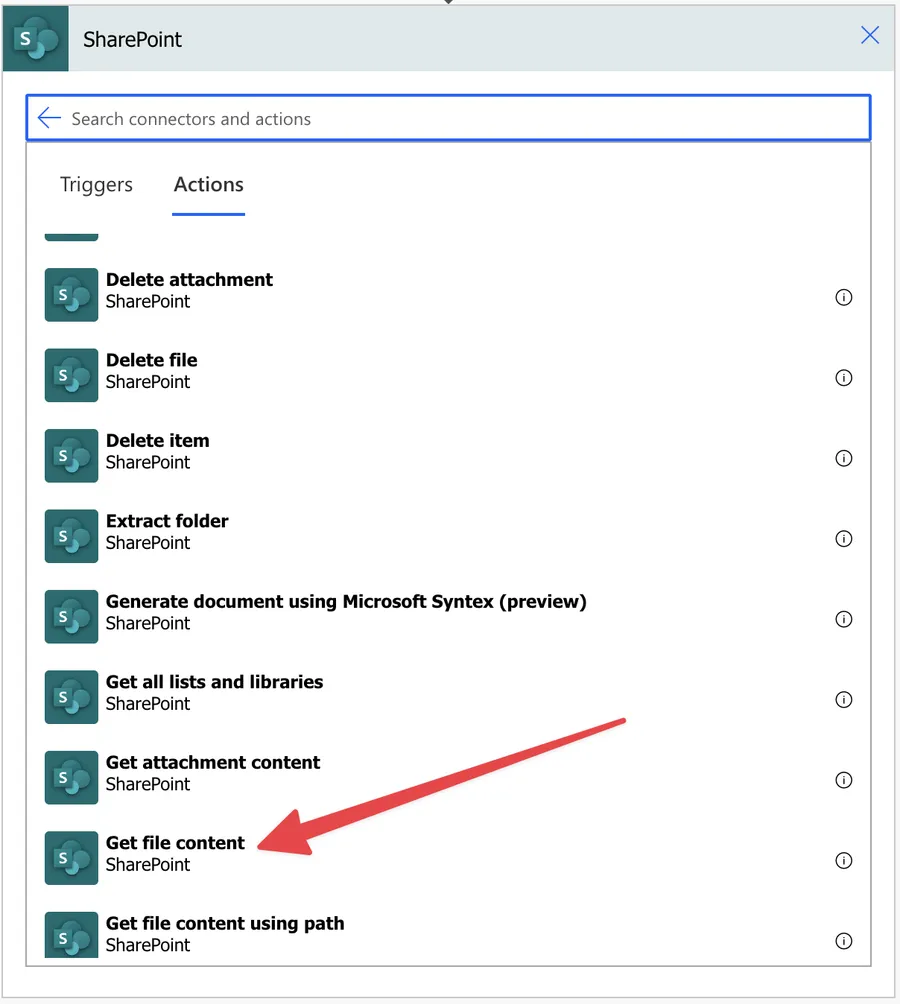900x1004 pixels.
Task: View info for the Extract folder action
Action: tap(843, 538)
